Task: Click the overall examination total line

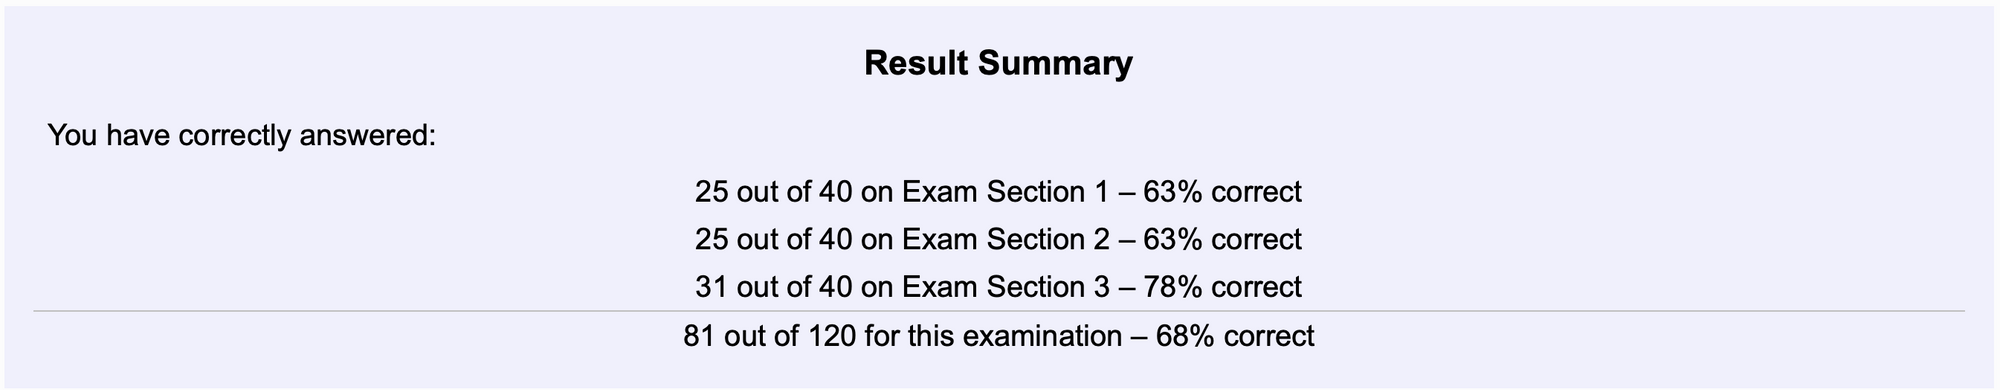Action: point(998,335)
